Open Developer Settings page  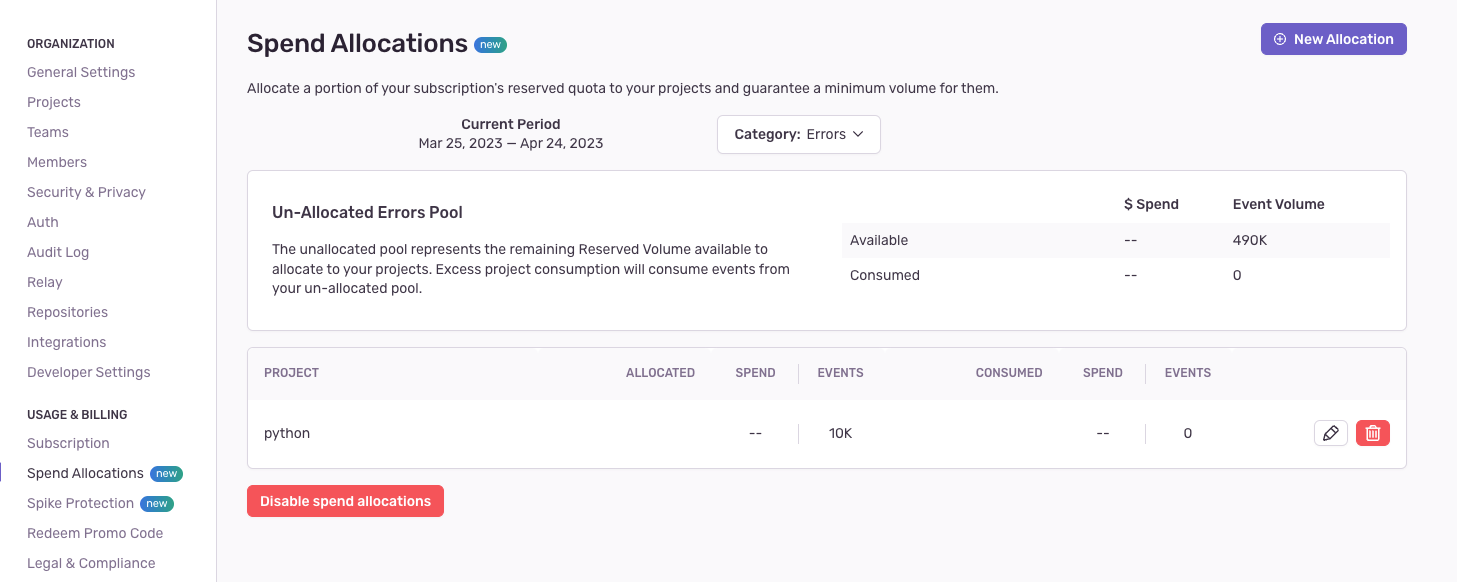pyautogui.click(x=89, y=372)
